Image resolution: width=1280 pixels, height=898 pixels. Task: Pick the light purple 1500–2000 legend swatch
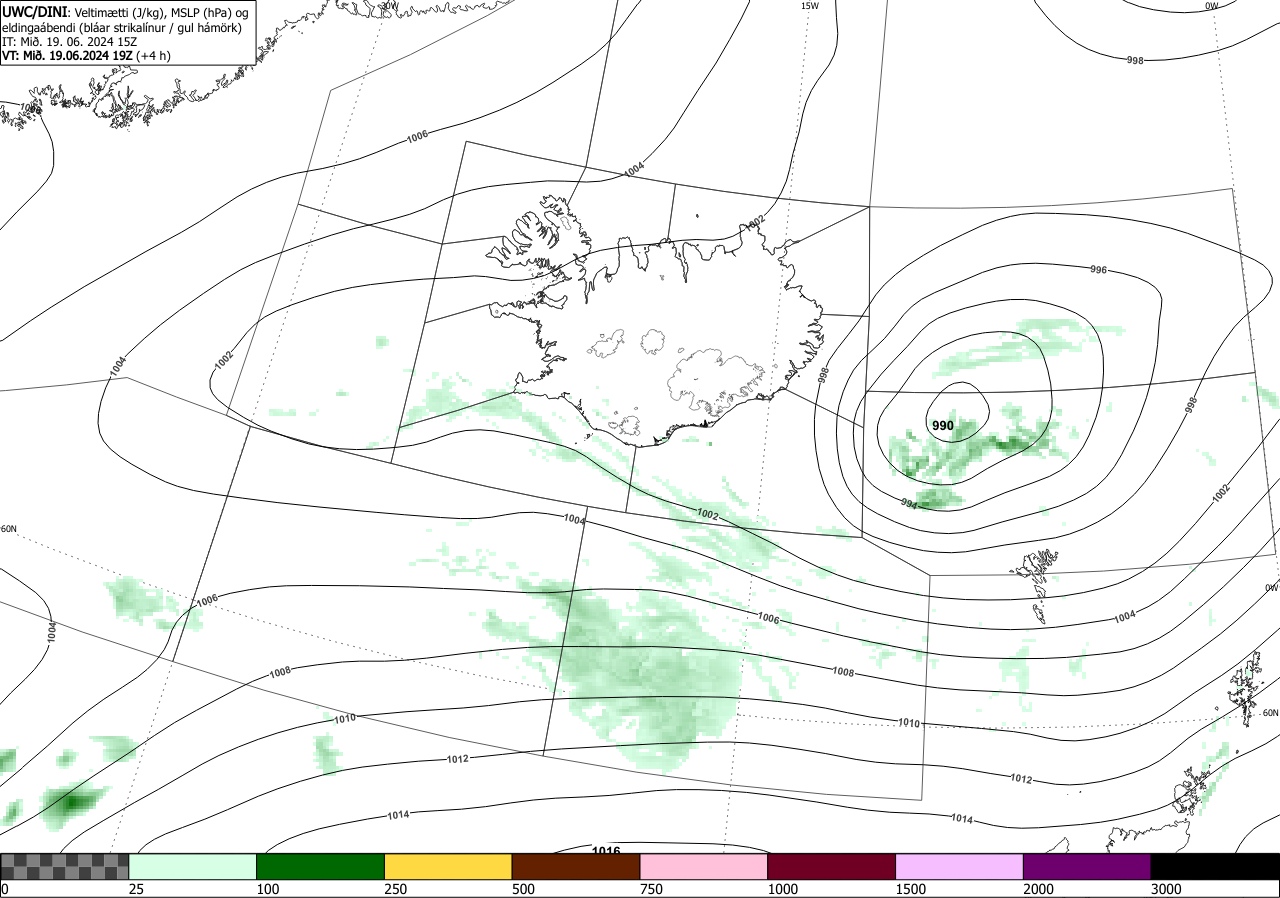(959, 867)
